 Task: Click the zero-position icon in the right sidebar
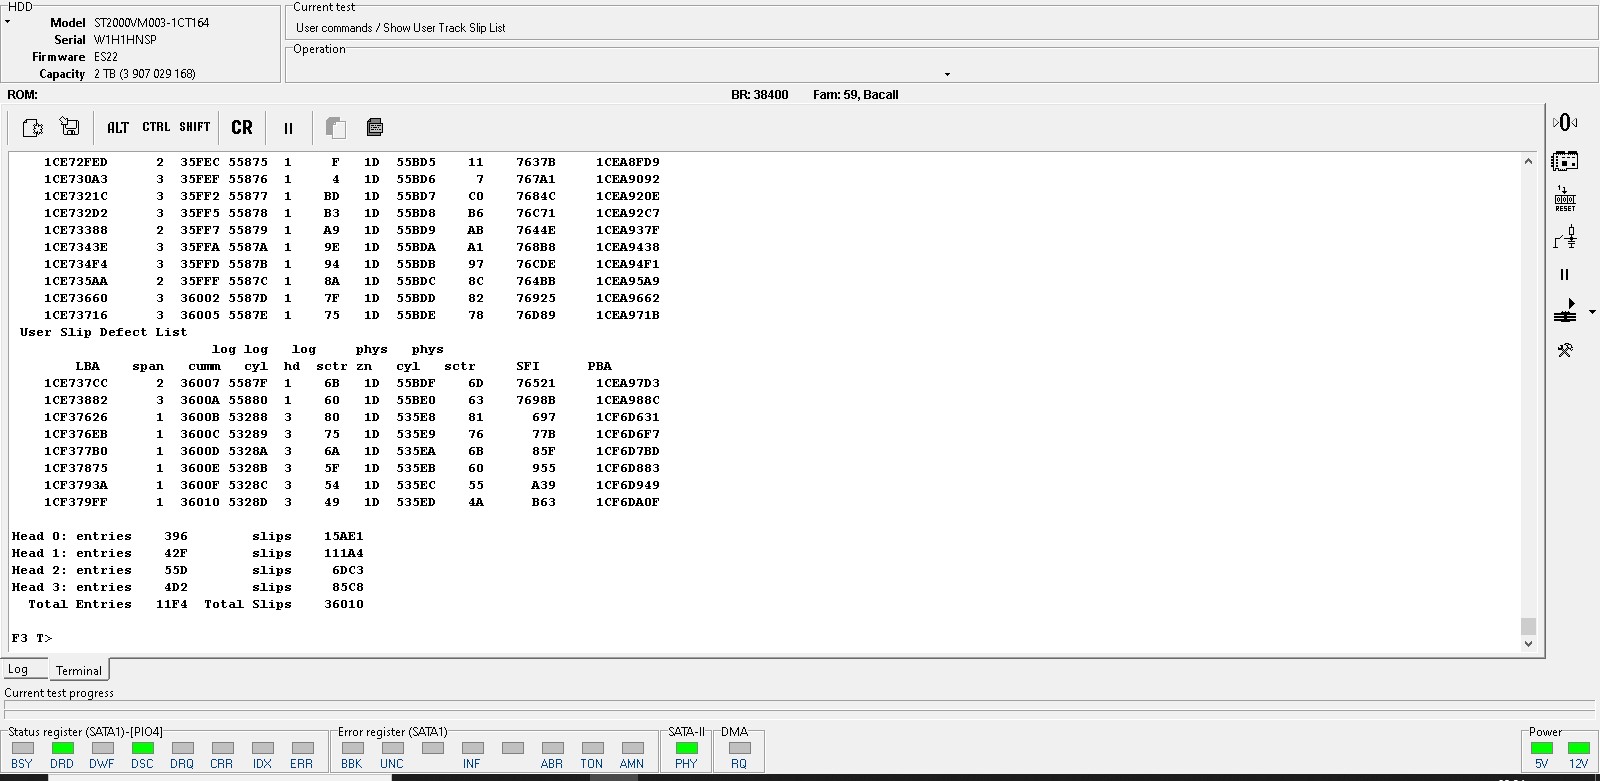click(1565, 122)
